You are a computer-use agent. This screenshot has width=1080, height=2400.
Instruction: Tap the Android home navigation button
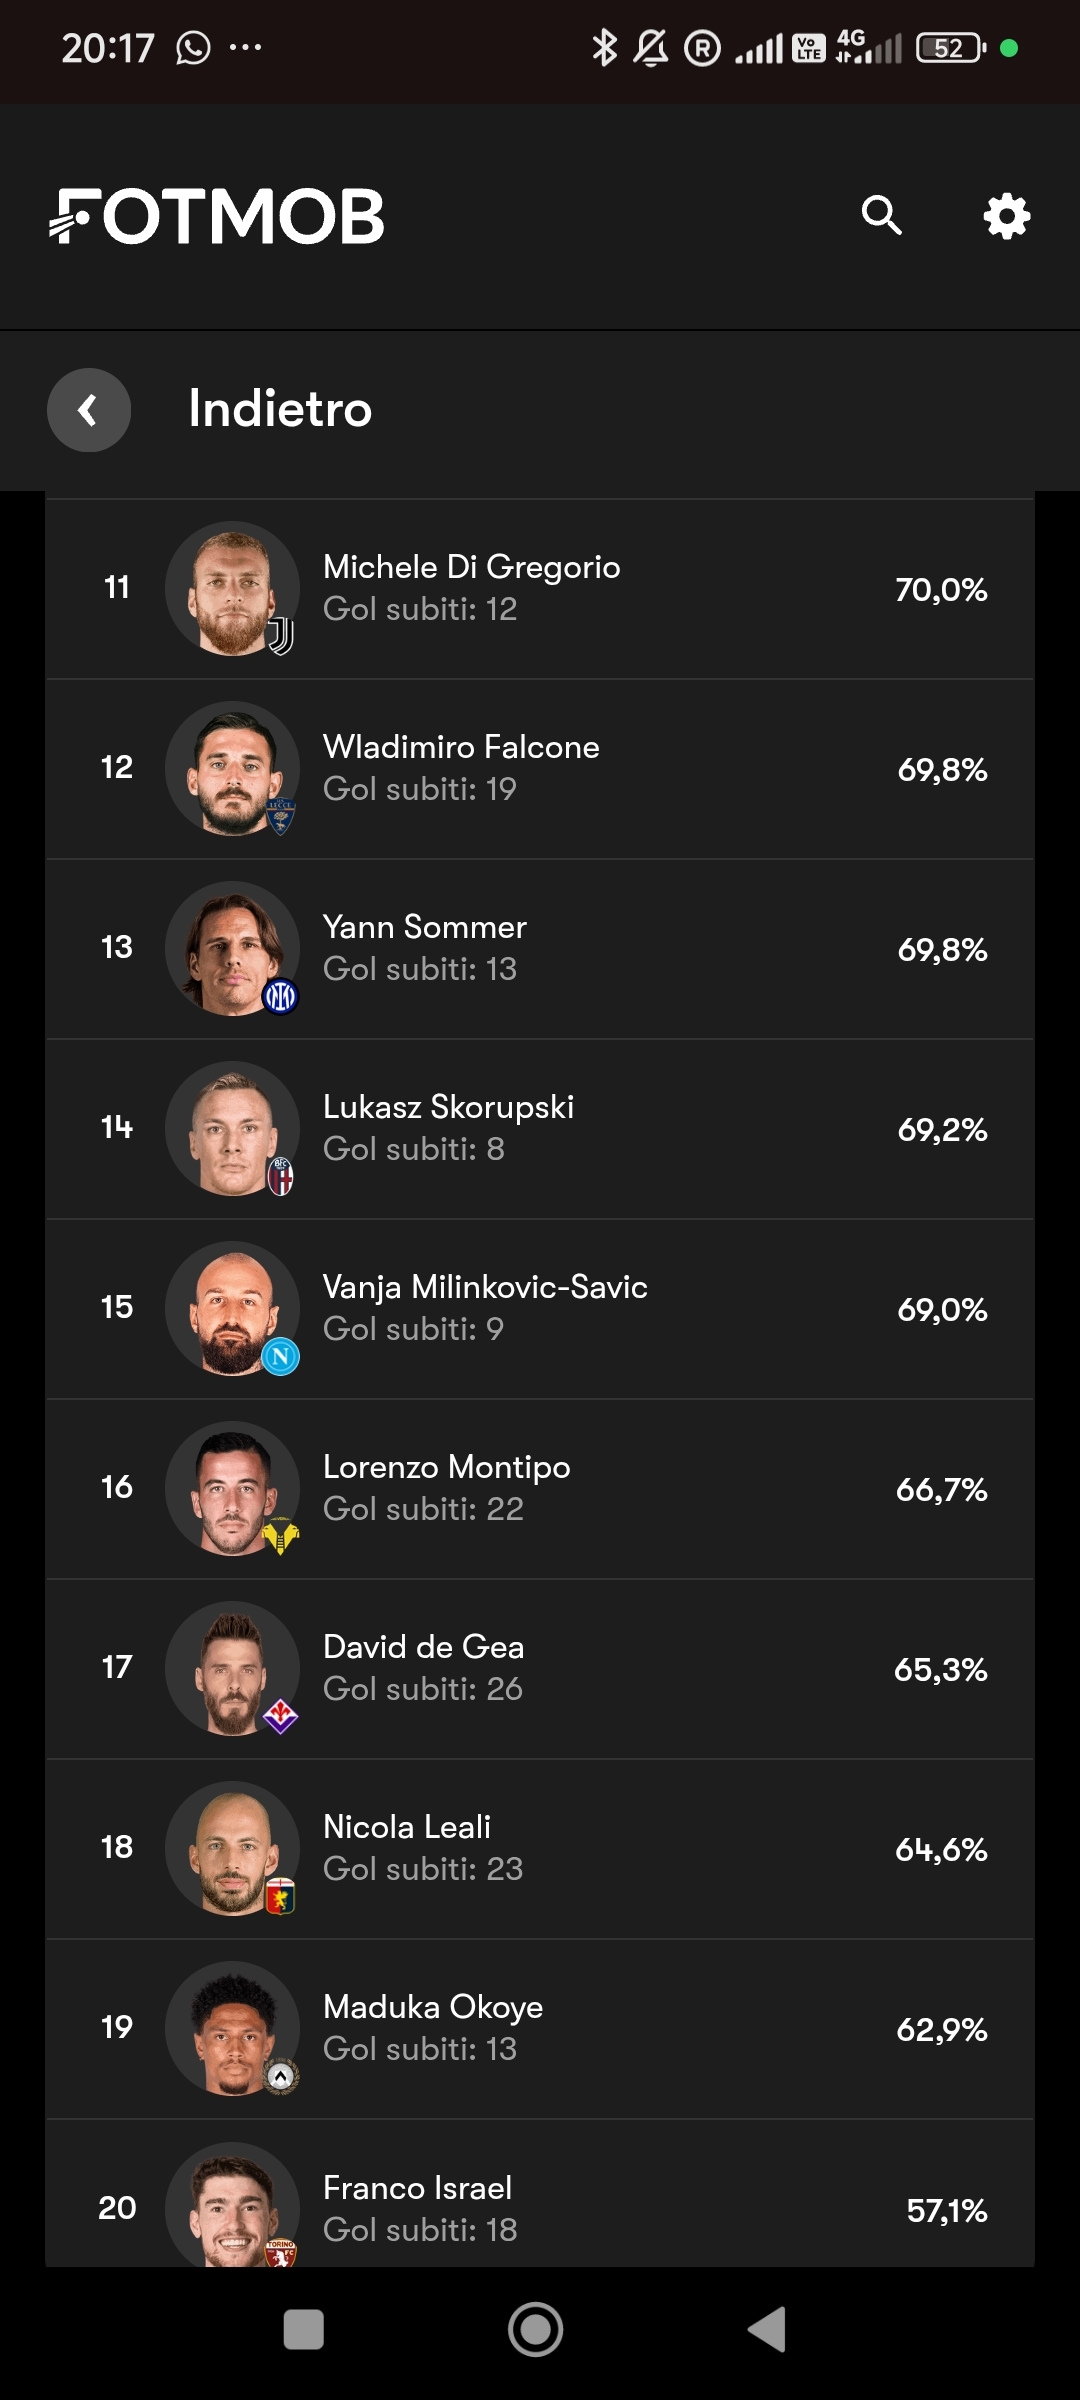[x=535, y=2329]
